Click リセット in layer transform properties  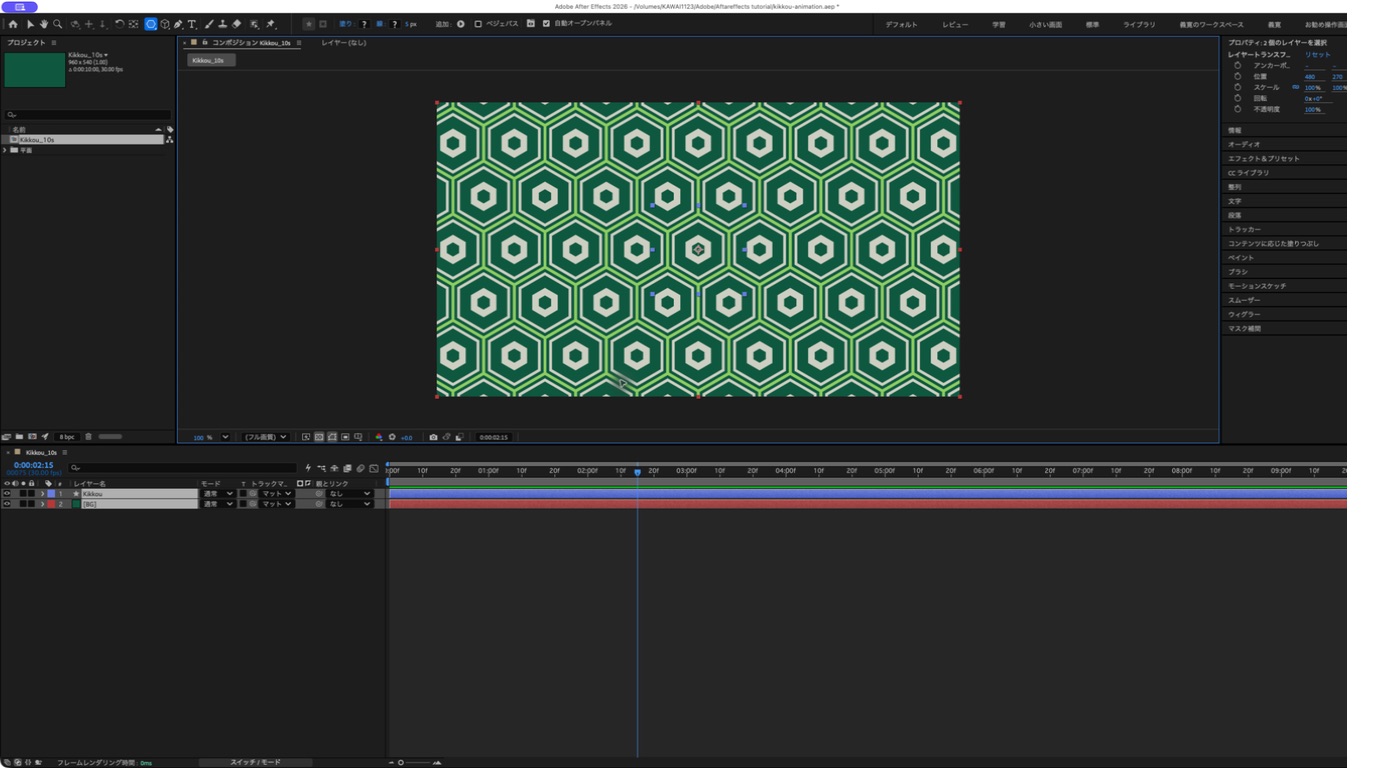[x=1317, y=55]
